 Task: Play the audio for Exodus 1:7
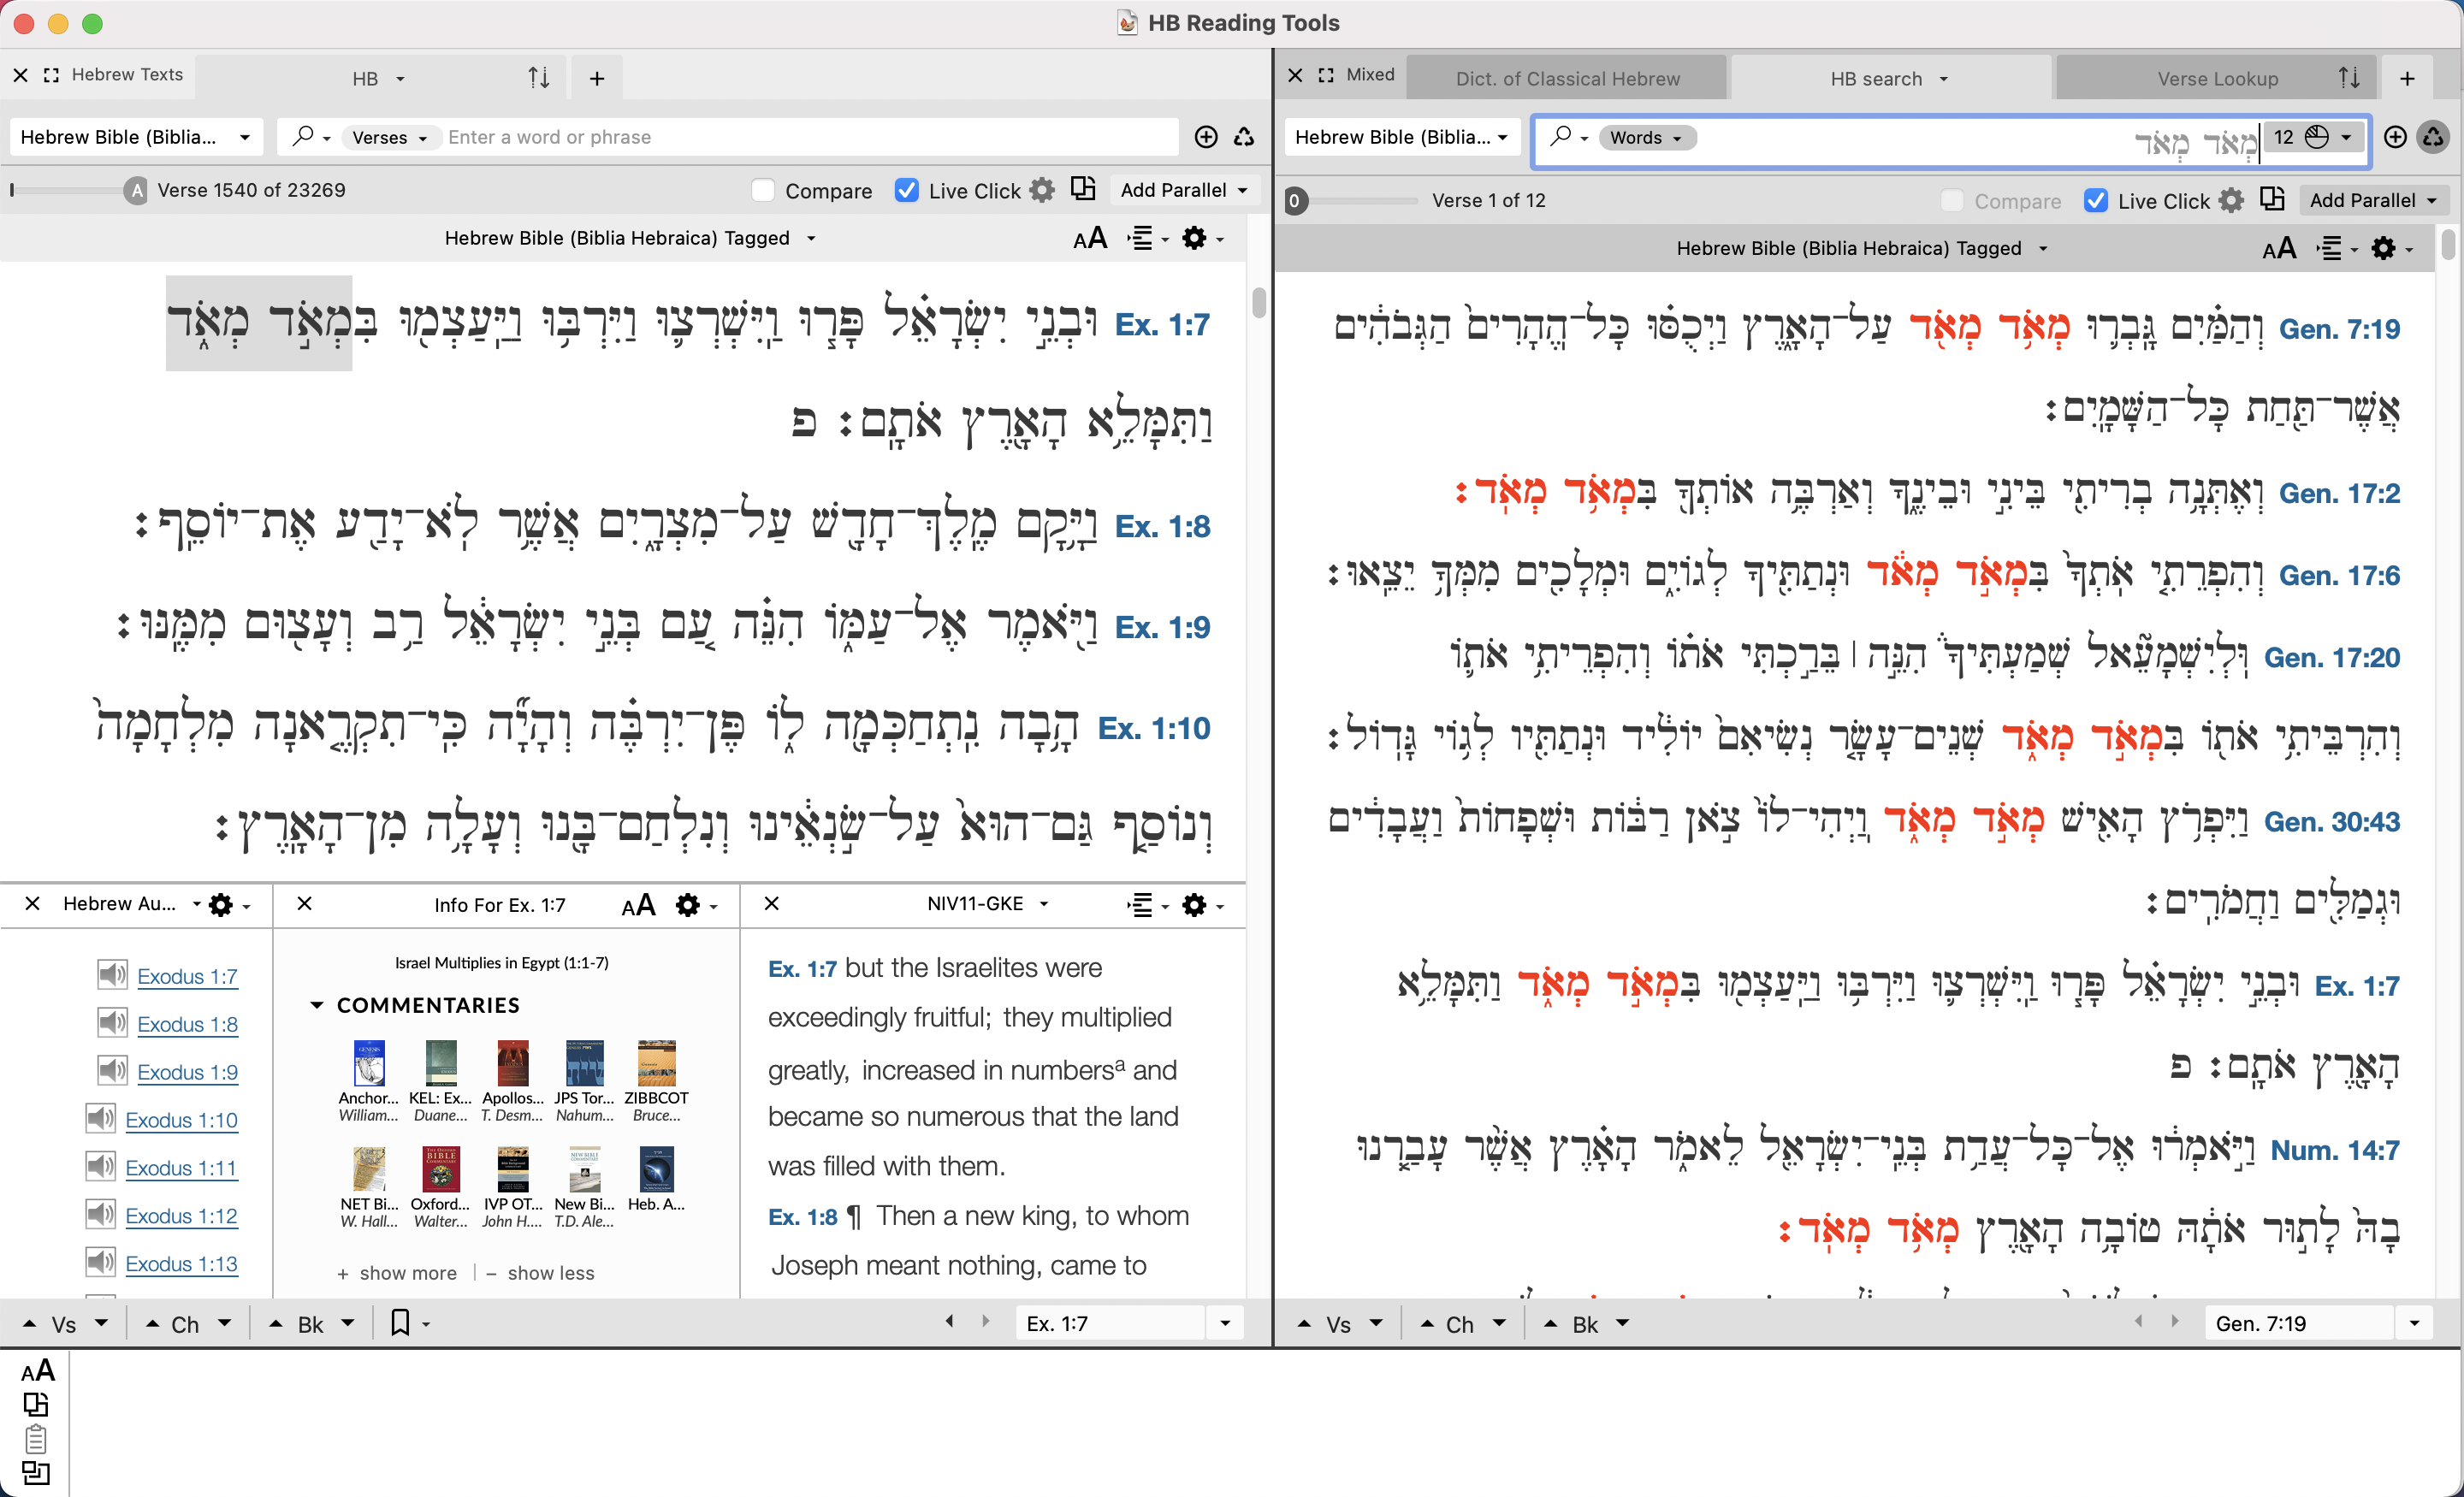(x=112, y=975)
